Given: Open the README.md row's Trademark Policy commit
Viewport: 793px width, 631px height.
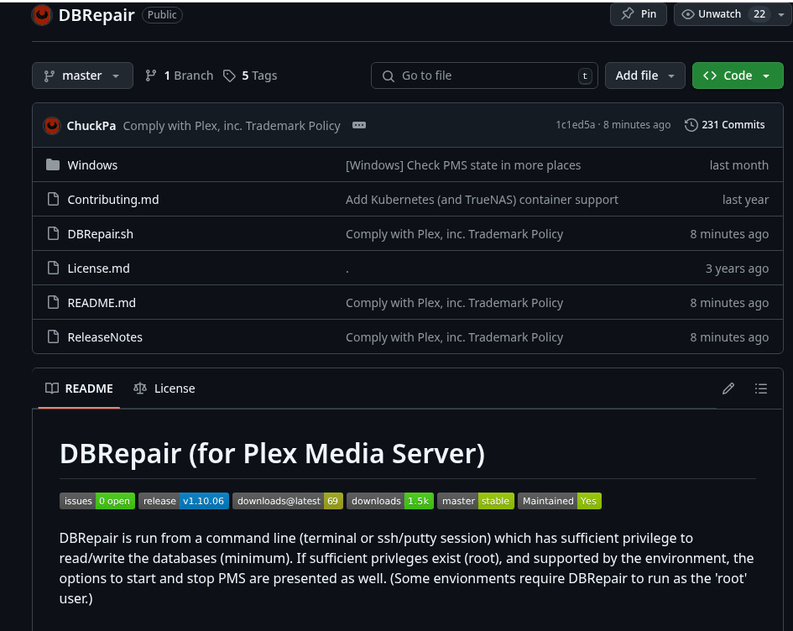Looking at the screenshot, I should [x=454, y=303].
